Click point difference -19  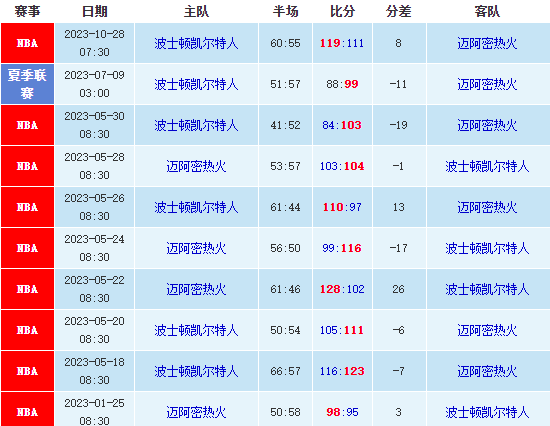[x=398, y=125]
